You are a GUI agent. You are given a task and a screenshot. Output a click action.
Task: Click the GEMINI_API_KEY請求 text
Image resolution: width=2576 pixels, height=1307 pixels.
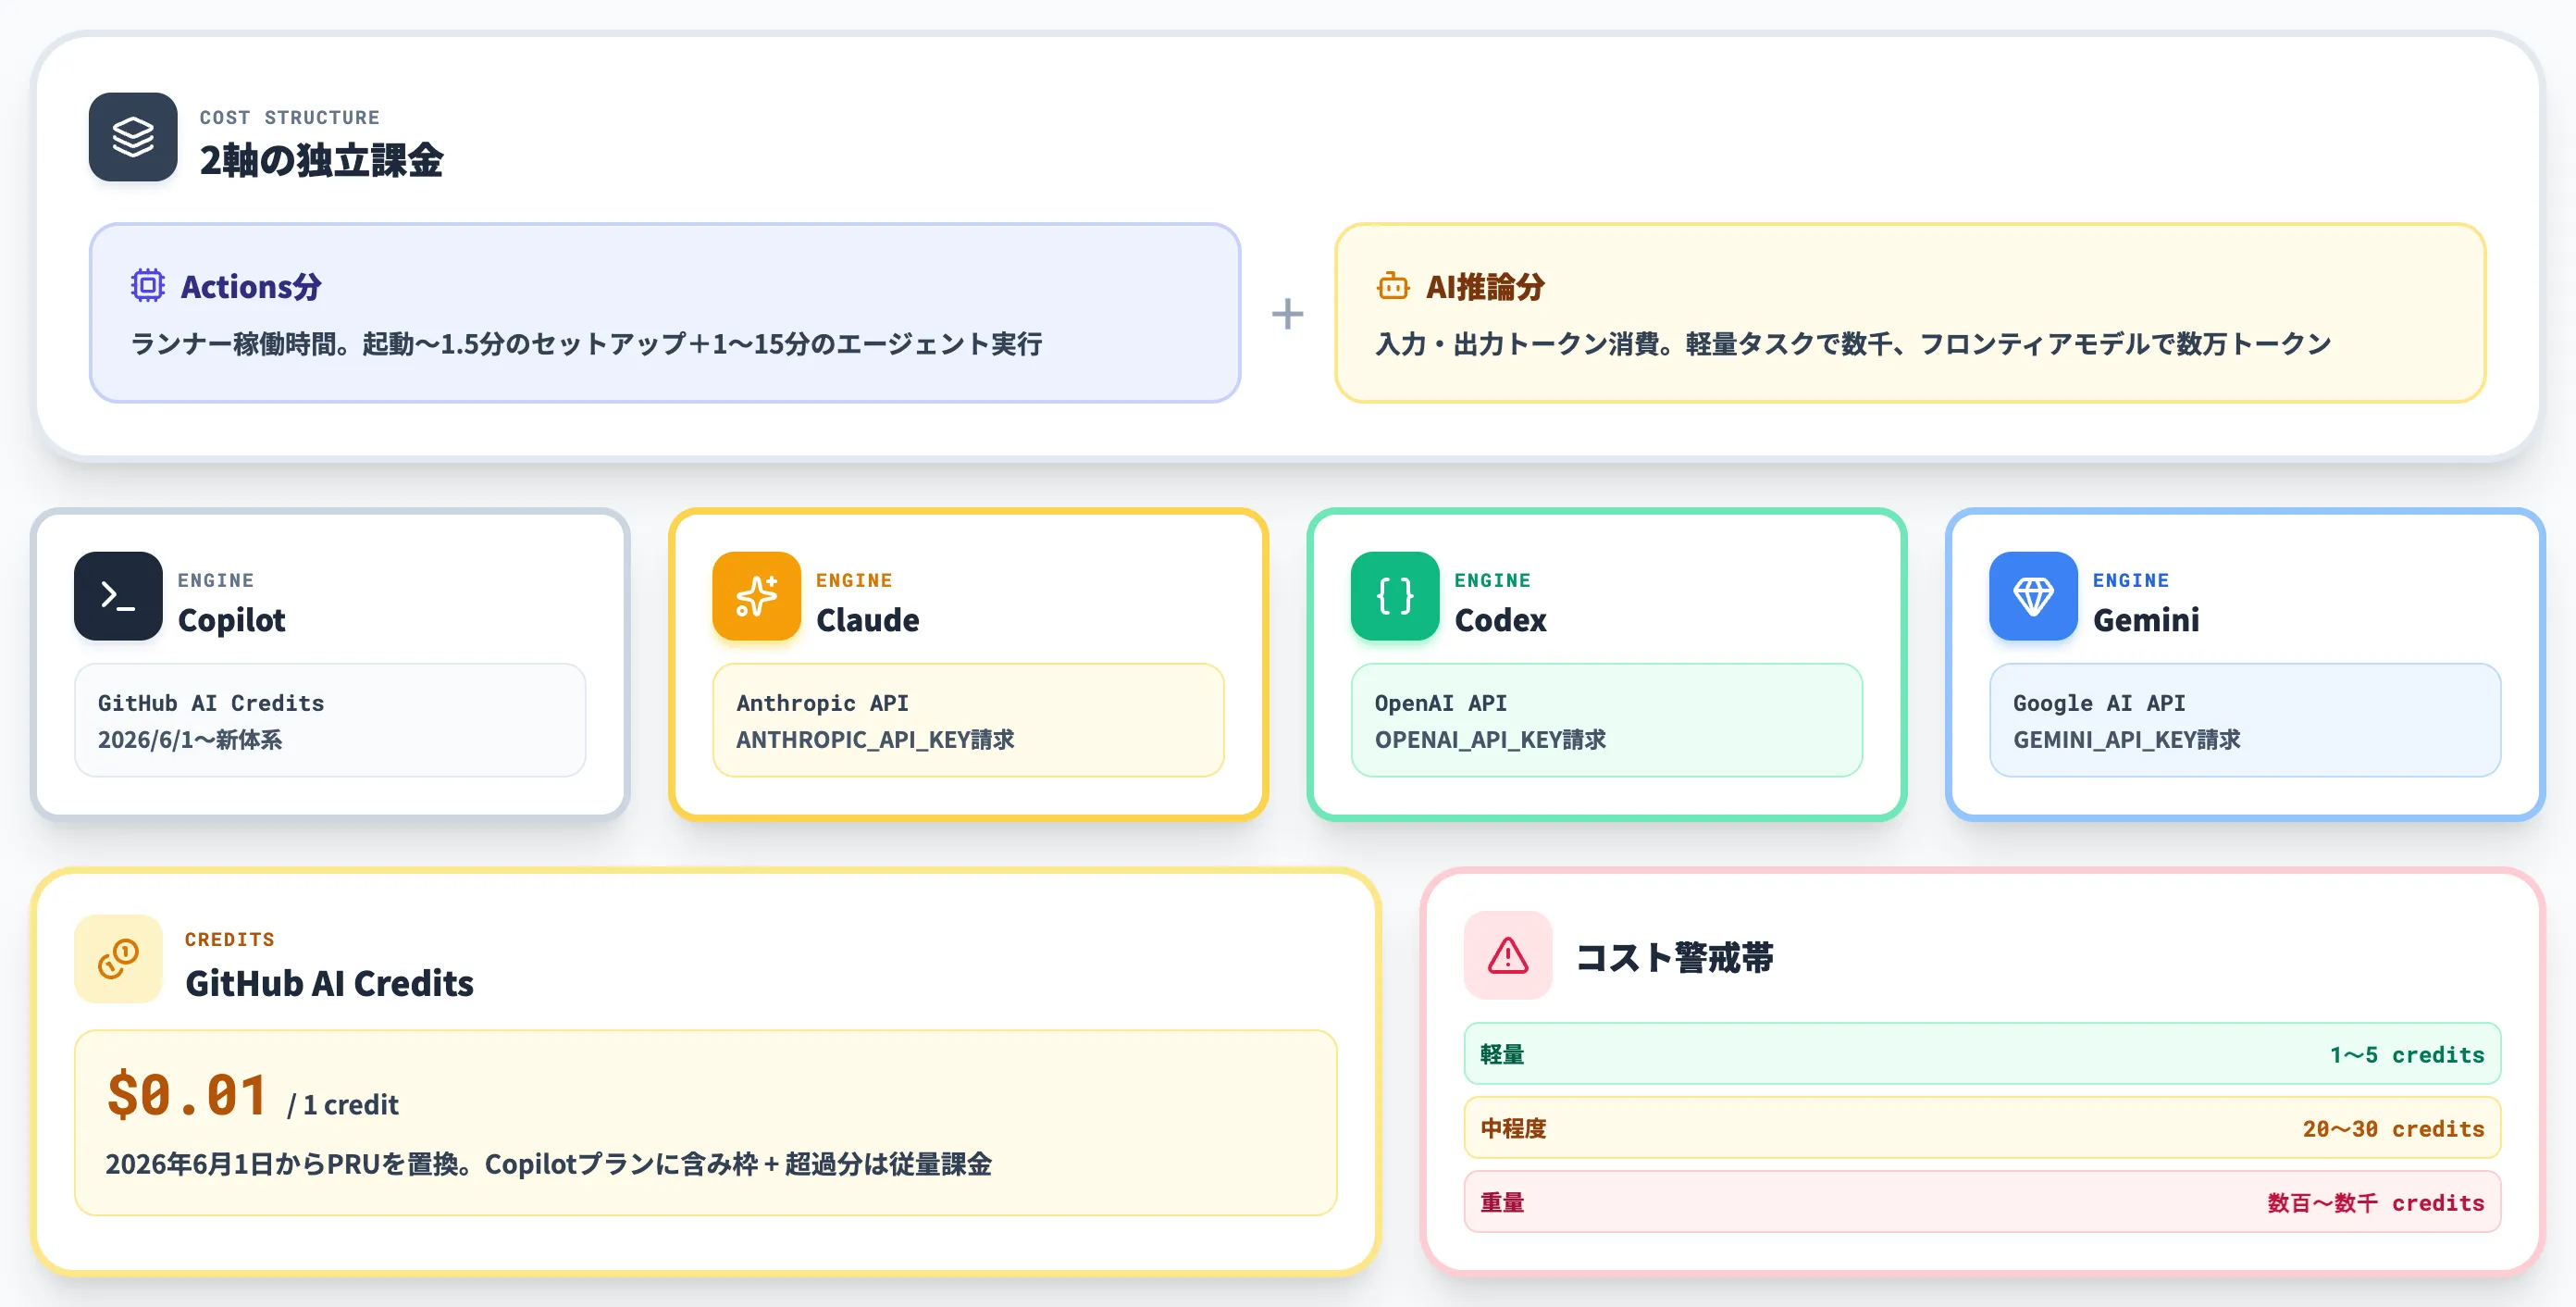(2127, 740)
